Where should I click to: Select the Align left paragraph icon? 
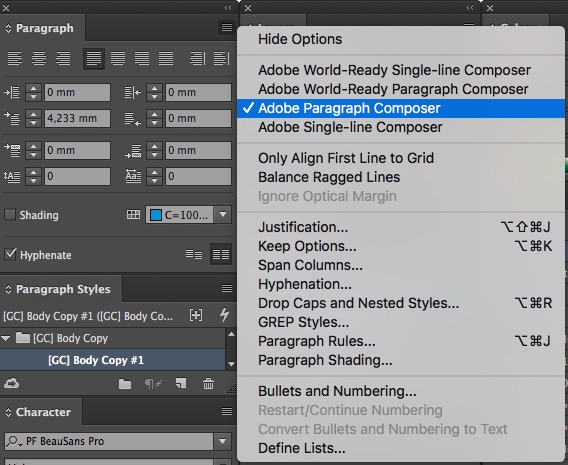14,58
